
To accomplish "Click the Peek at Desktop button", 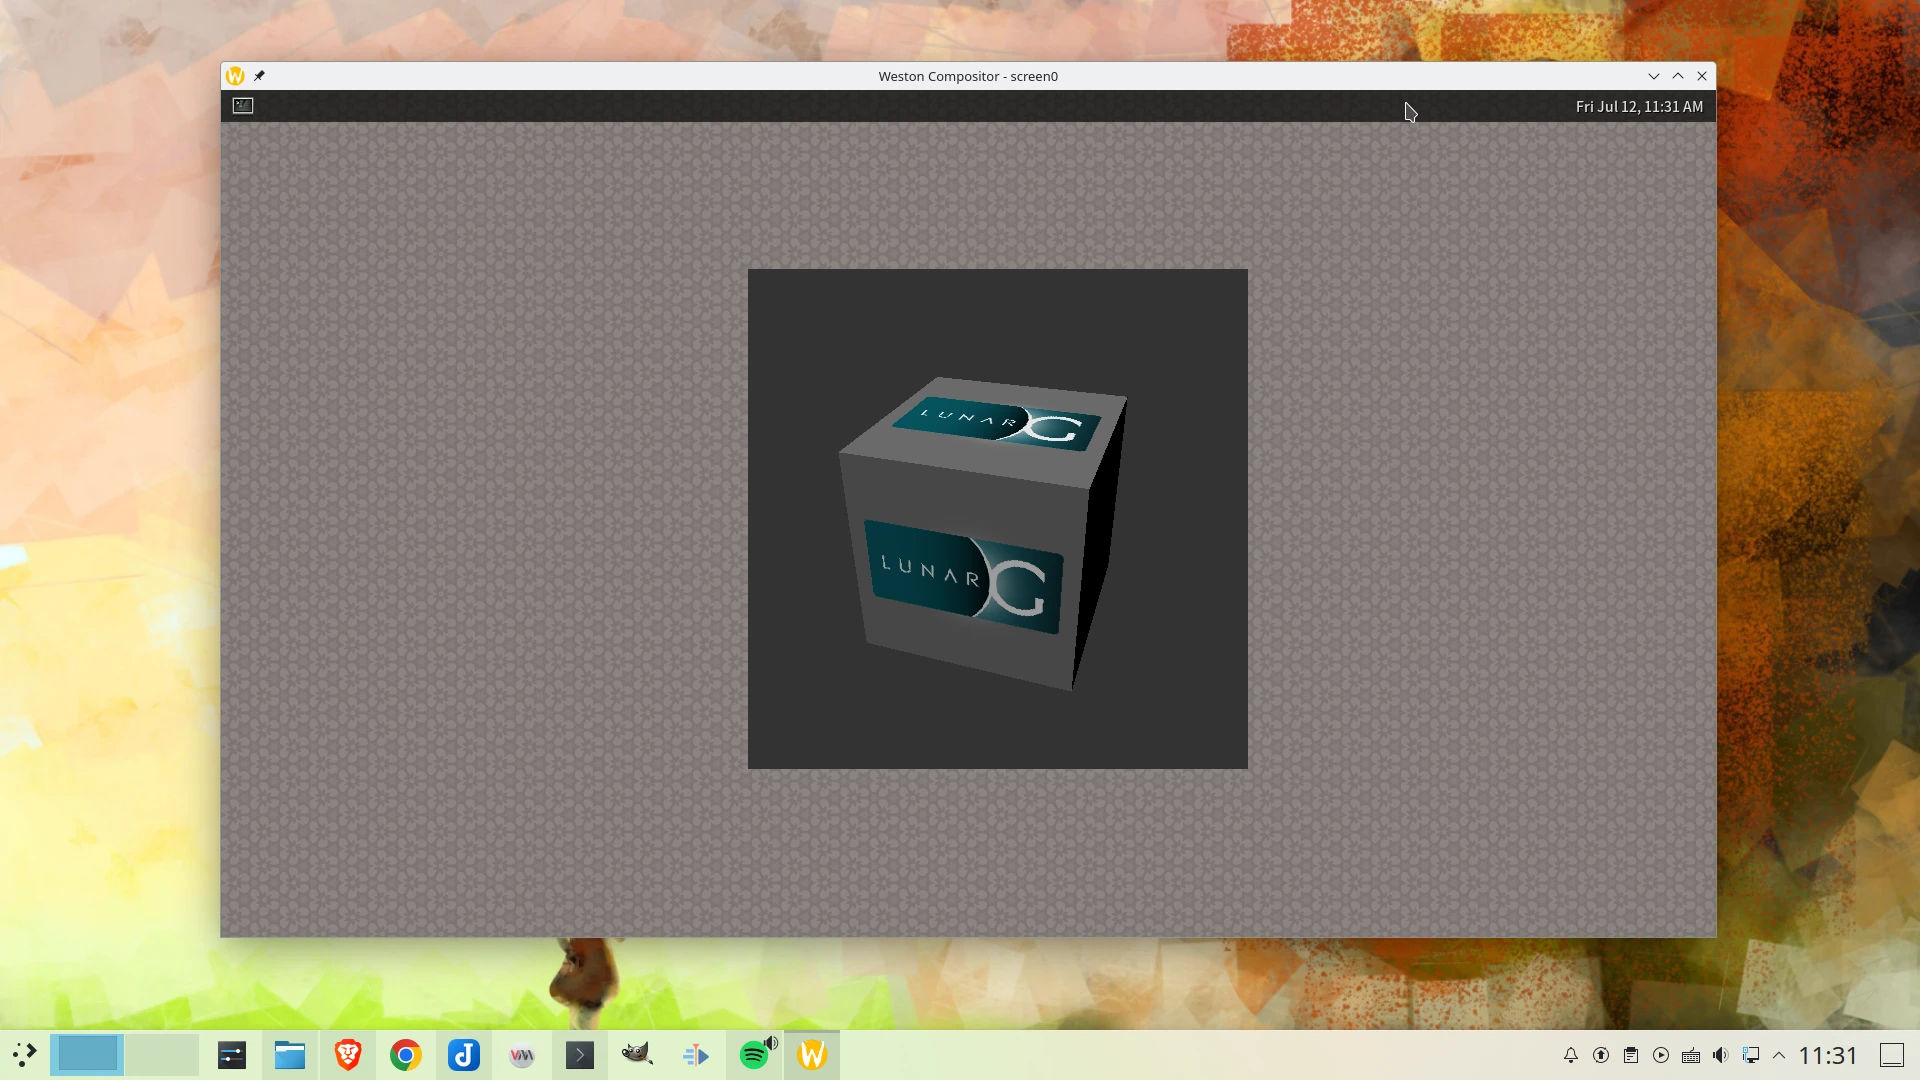I will pos(1891,1055).
